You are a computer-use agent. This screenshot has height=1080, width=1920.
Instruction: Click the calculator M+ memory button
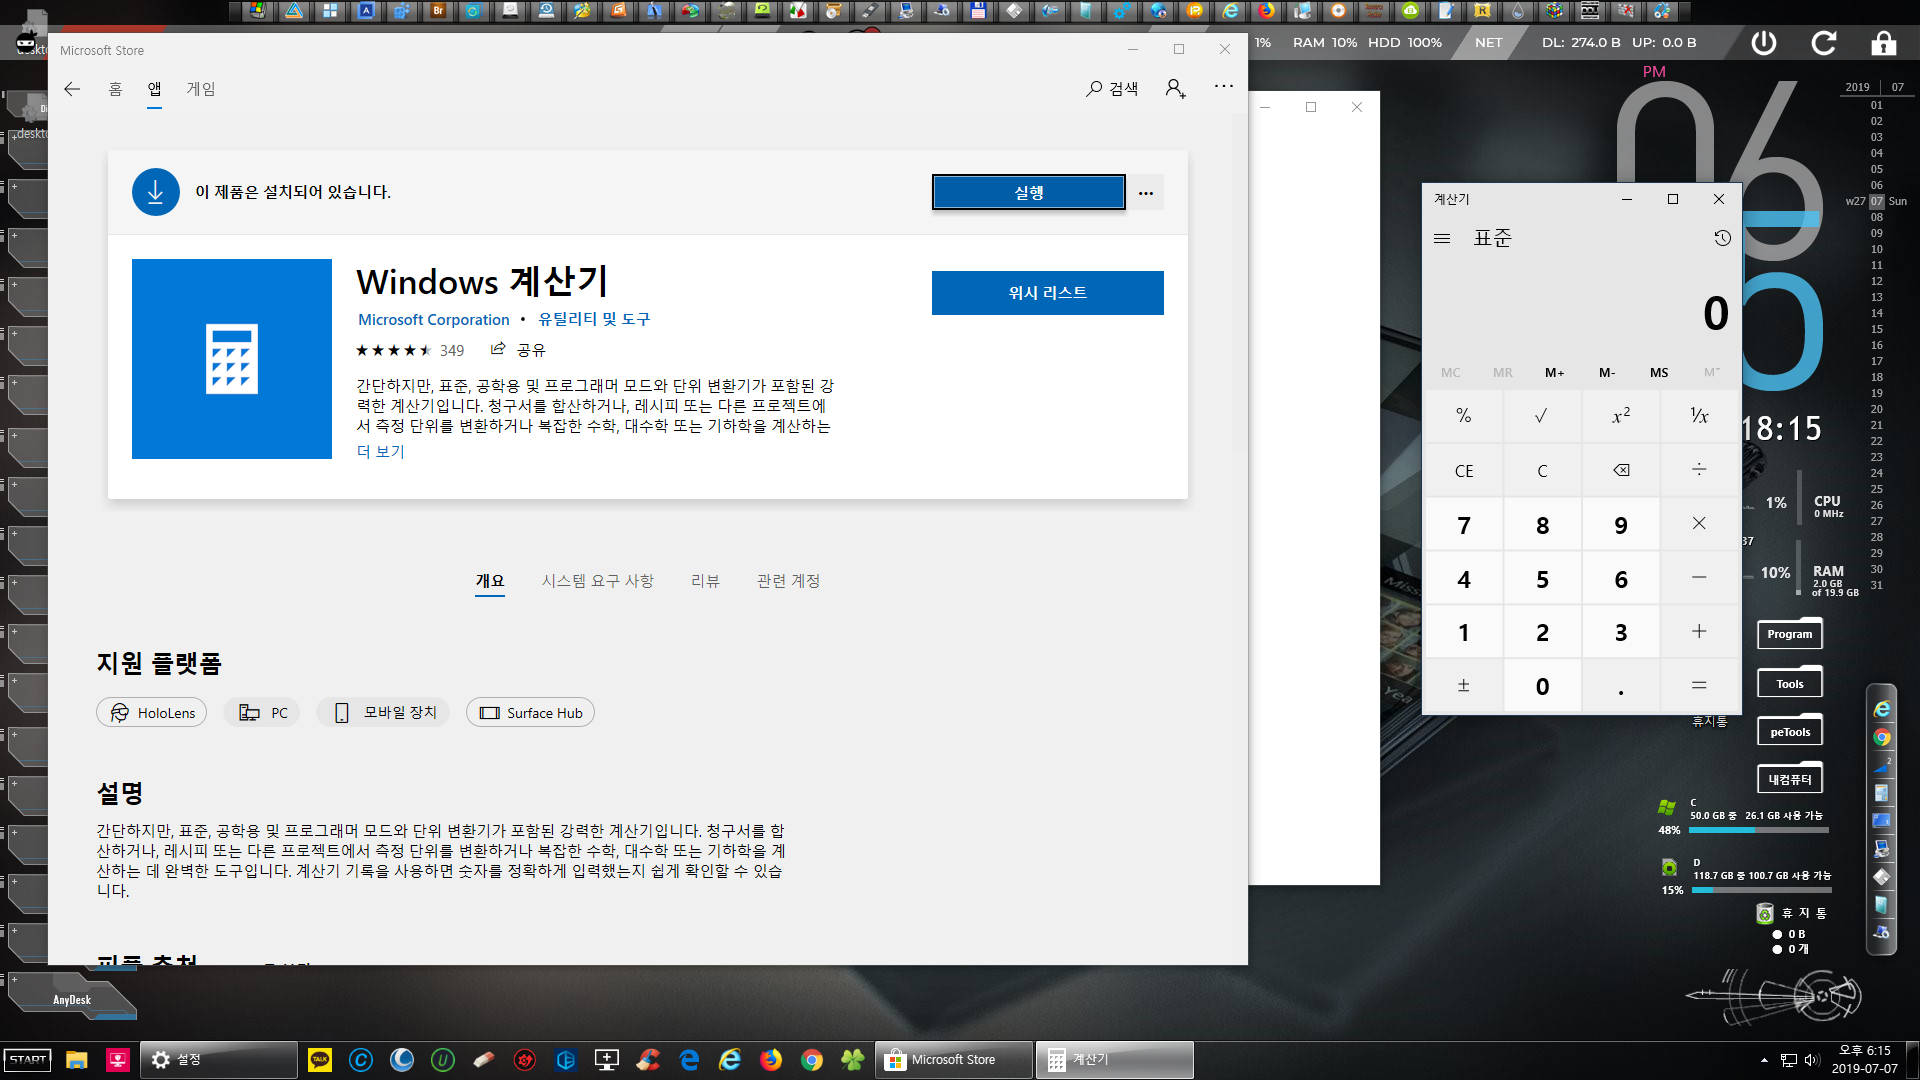(x=1554, y=372)
